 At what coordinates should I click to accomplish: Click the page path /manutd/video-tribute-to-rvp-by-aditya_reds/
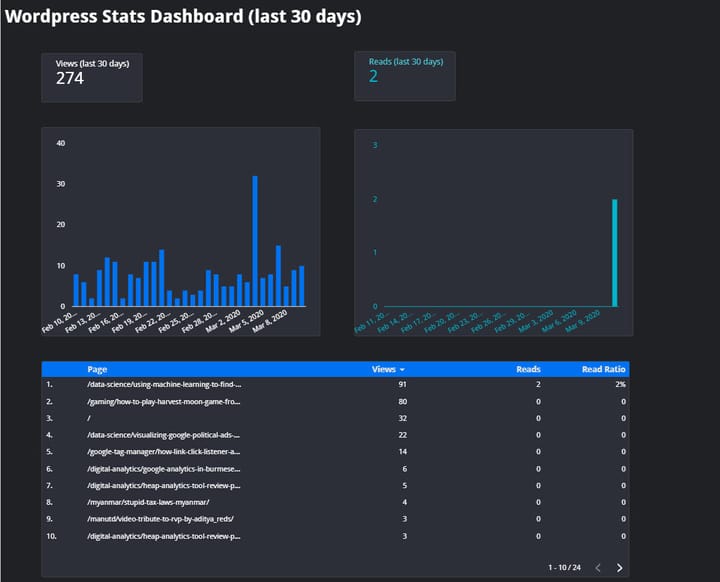point(160,519)
